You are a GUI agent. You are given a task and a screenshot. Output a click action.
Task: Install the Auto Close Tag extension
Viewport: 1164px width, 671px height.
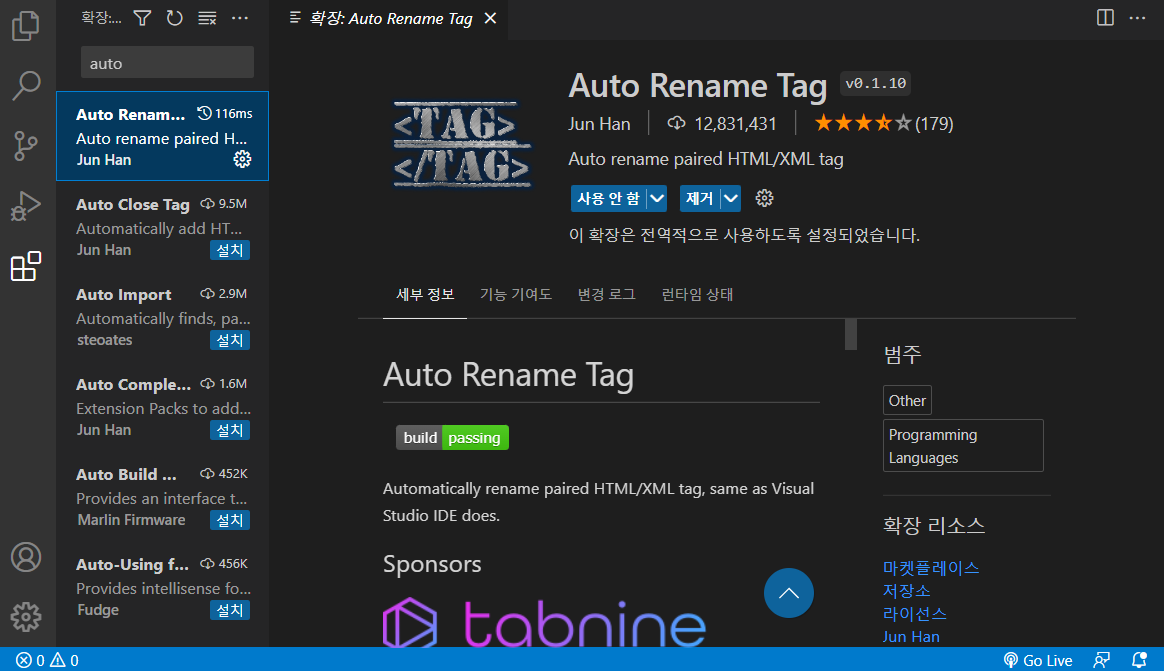(x=229, y=250)
